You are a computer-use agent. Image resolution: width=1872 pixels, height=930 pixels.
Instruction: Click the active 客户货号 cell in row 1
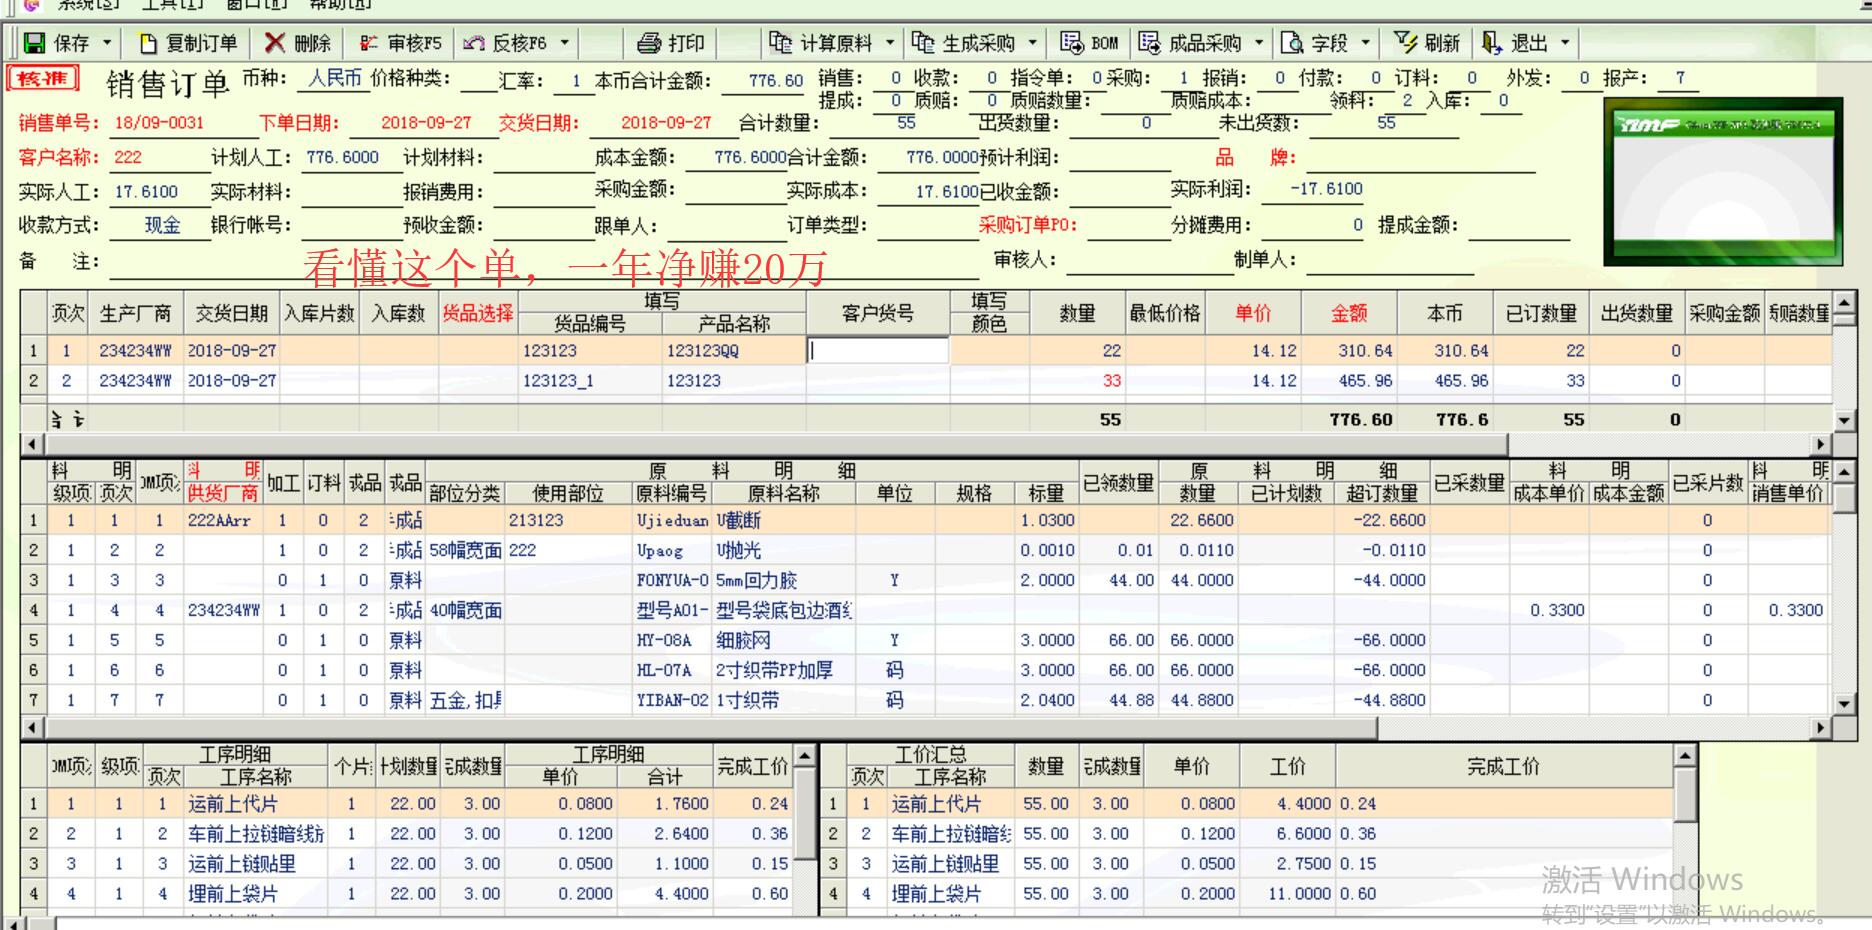[877, 351]
